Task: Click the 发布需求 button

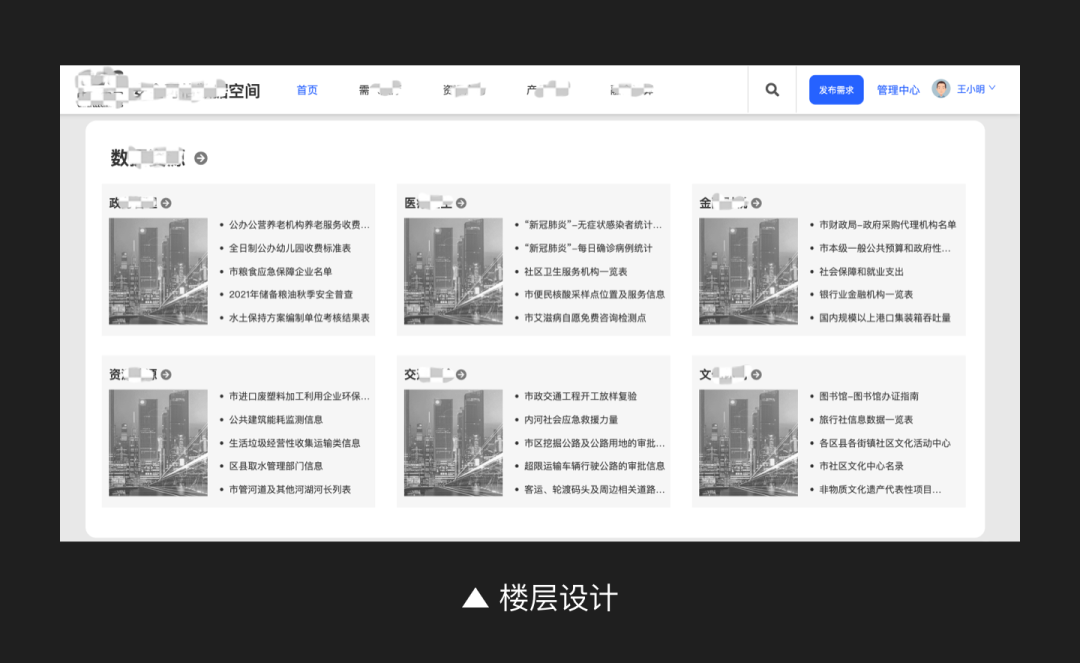Action: tap(836, 90)
